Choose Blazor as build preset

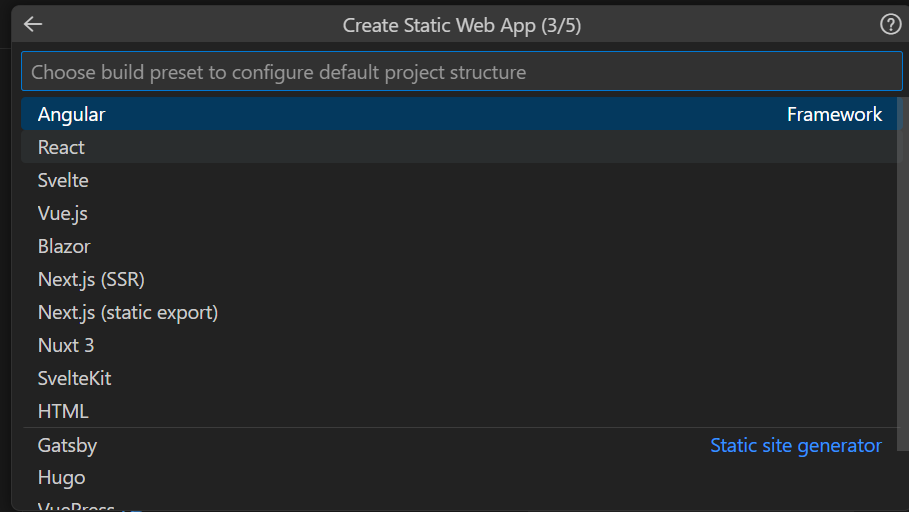(x=64, y=247)
